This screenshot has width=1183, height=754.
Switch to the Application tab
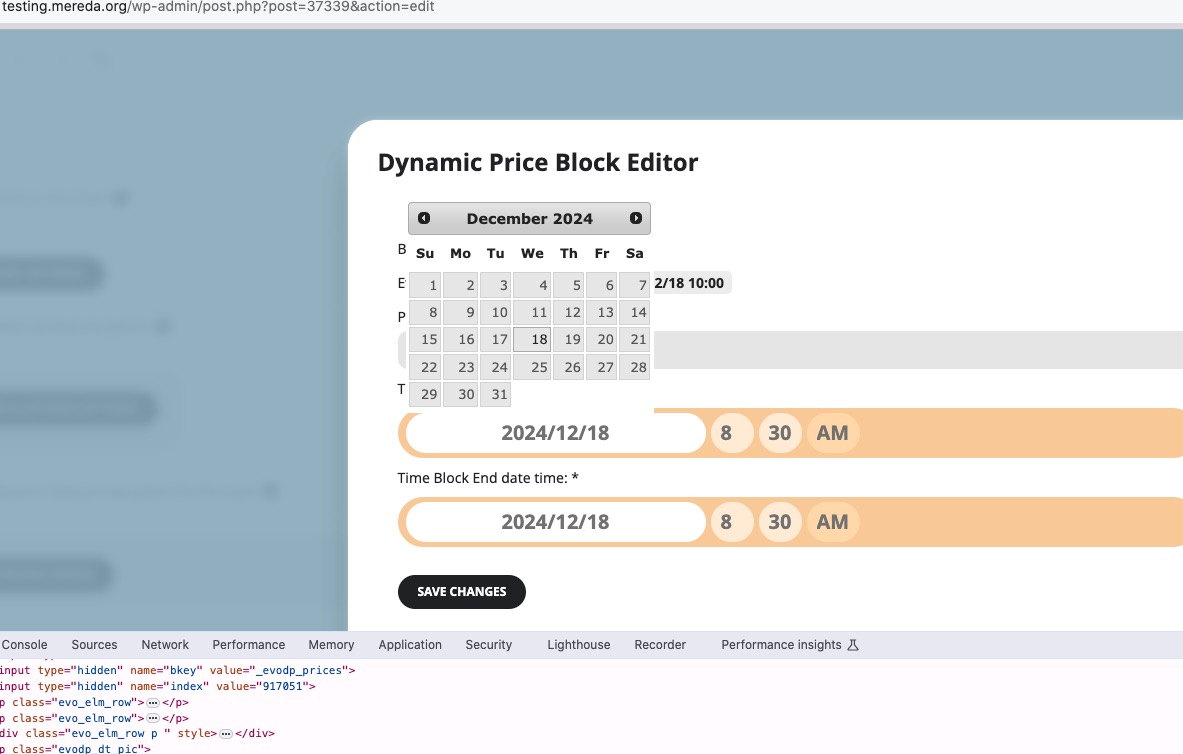(410, 645)
